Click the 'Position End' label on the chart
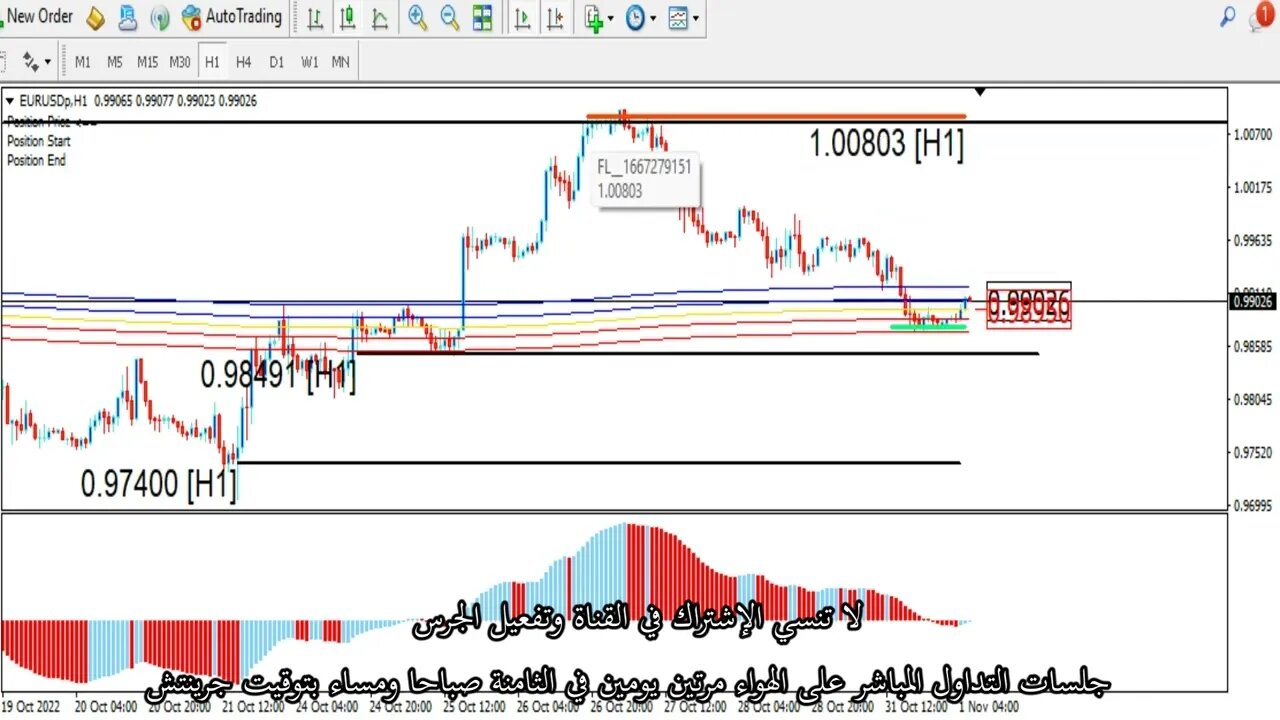This screenshot has width=1280, height=720. click(36, 160)
